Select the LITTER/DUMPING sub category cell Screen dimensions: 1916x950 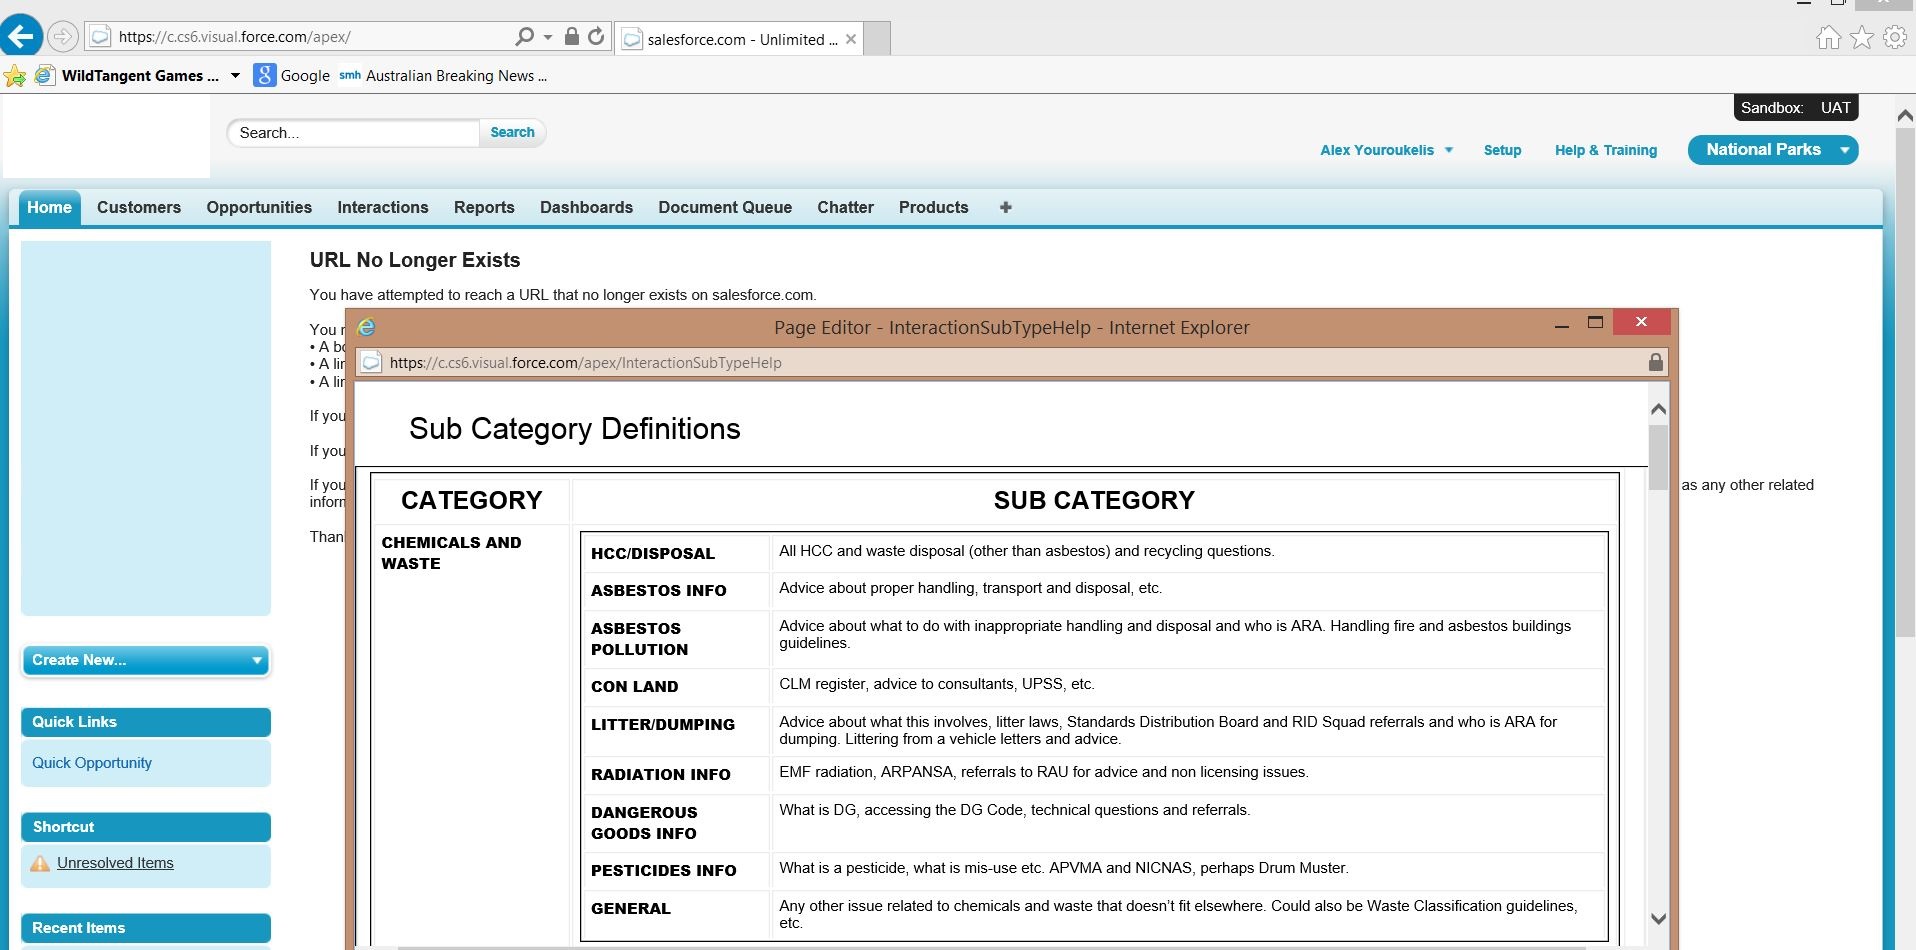coord(676,733)
